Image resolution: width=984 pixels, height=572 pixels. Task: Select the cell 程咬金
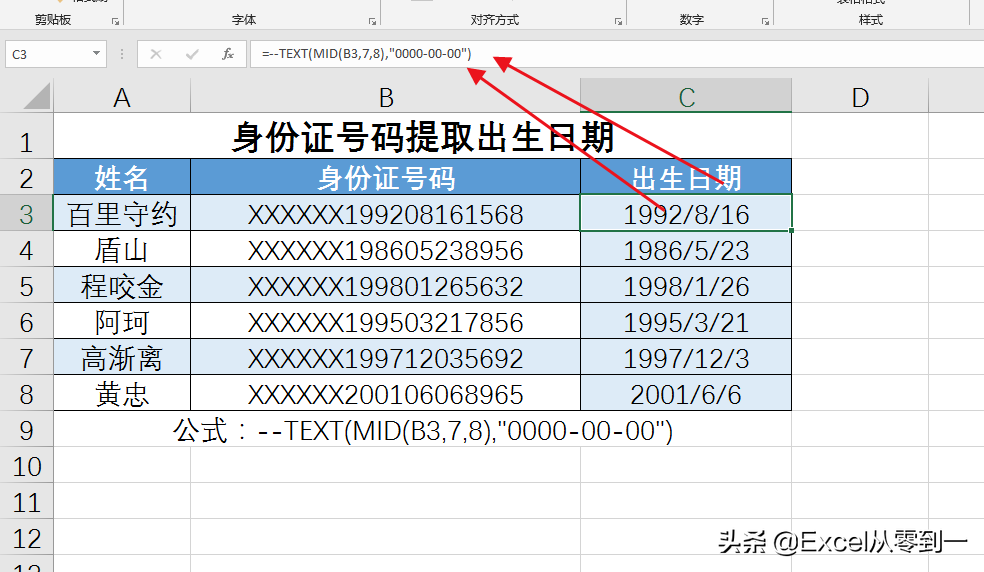click(x=122, y=285)
